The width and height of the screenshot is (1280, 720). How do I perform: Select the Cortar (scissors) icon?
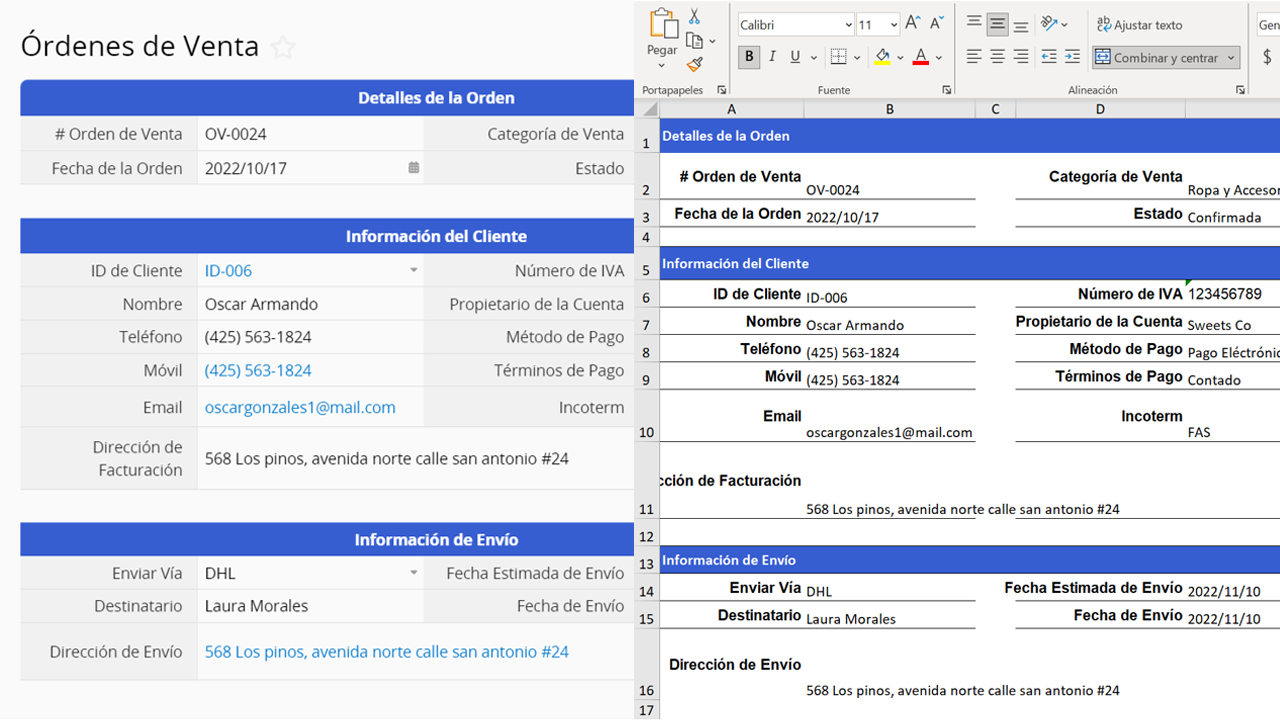(x=693, y=16)
